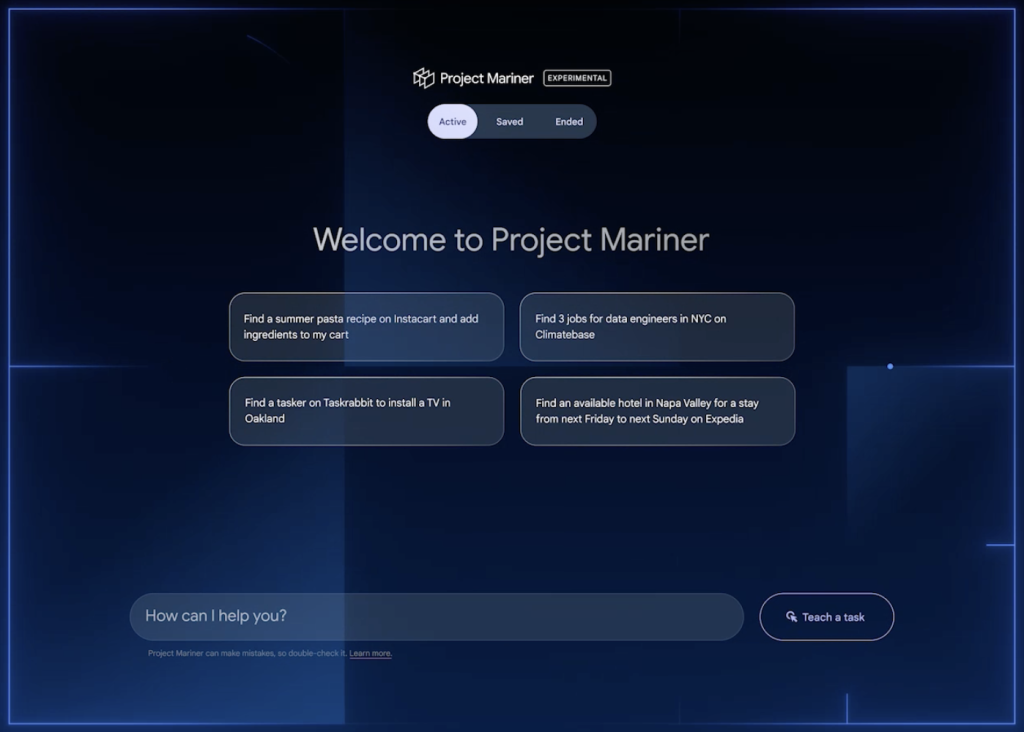Screen dimensions: 1024x732
Task: Click the Project Mariner cube logo icon
Action: (x=424, y=78)
